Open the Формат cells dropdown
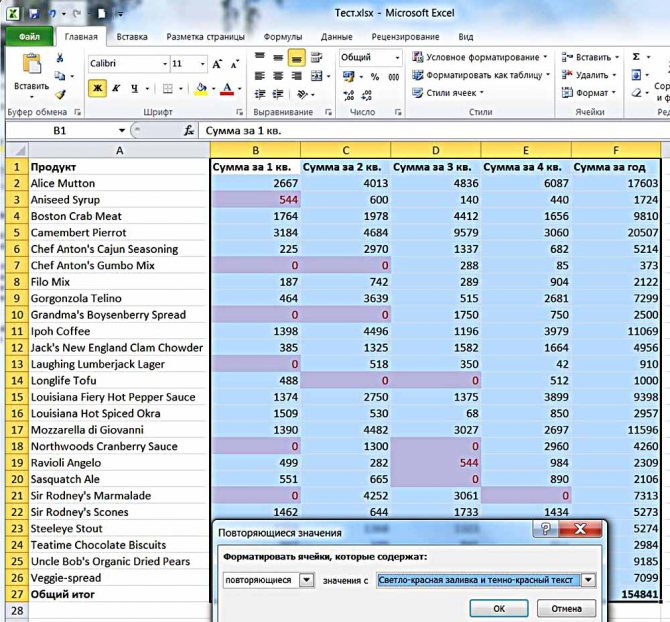670x622 pixels. pyautogui.click(x=589, y=93)
